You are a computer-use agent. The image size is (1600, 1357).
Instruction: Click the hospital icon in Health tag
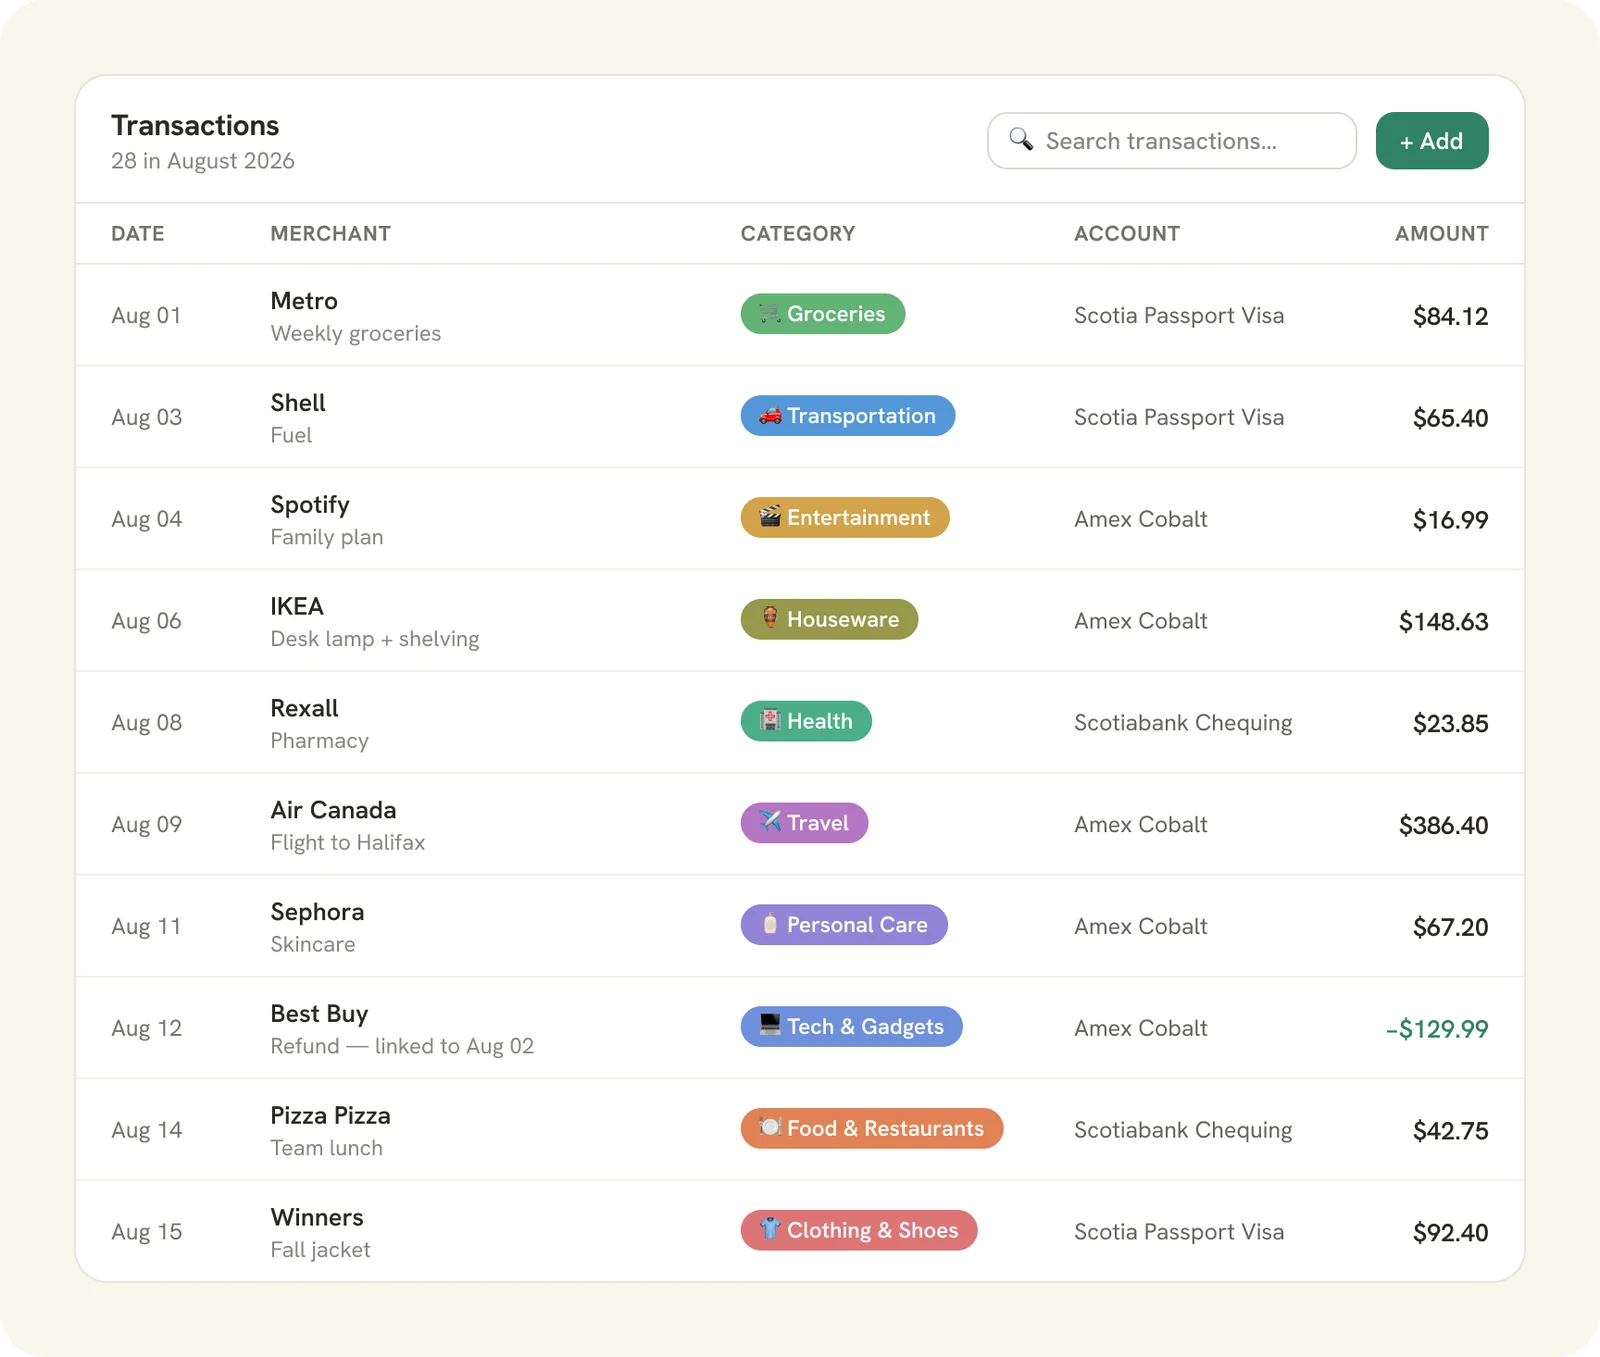pyautogui.click(x=770, y=721)
